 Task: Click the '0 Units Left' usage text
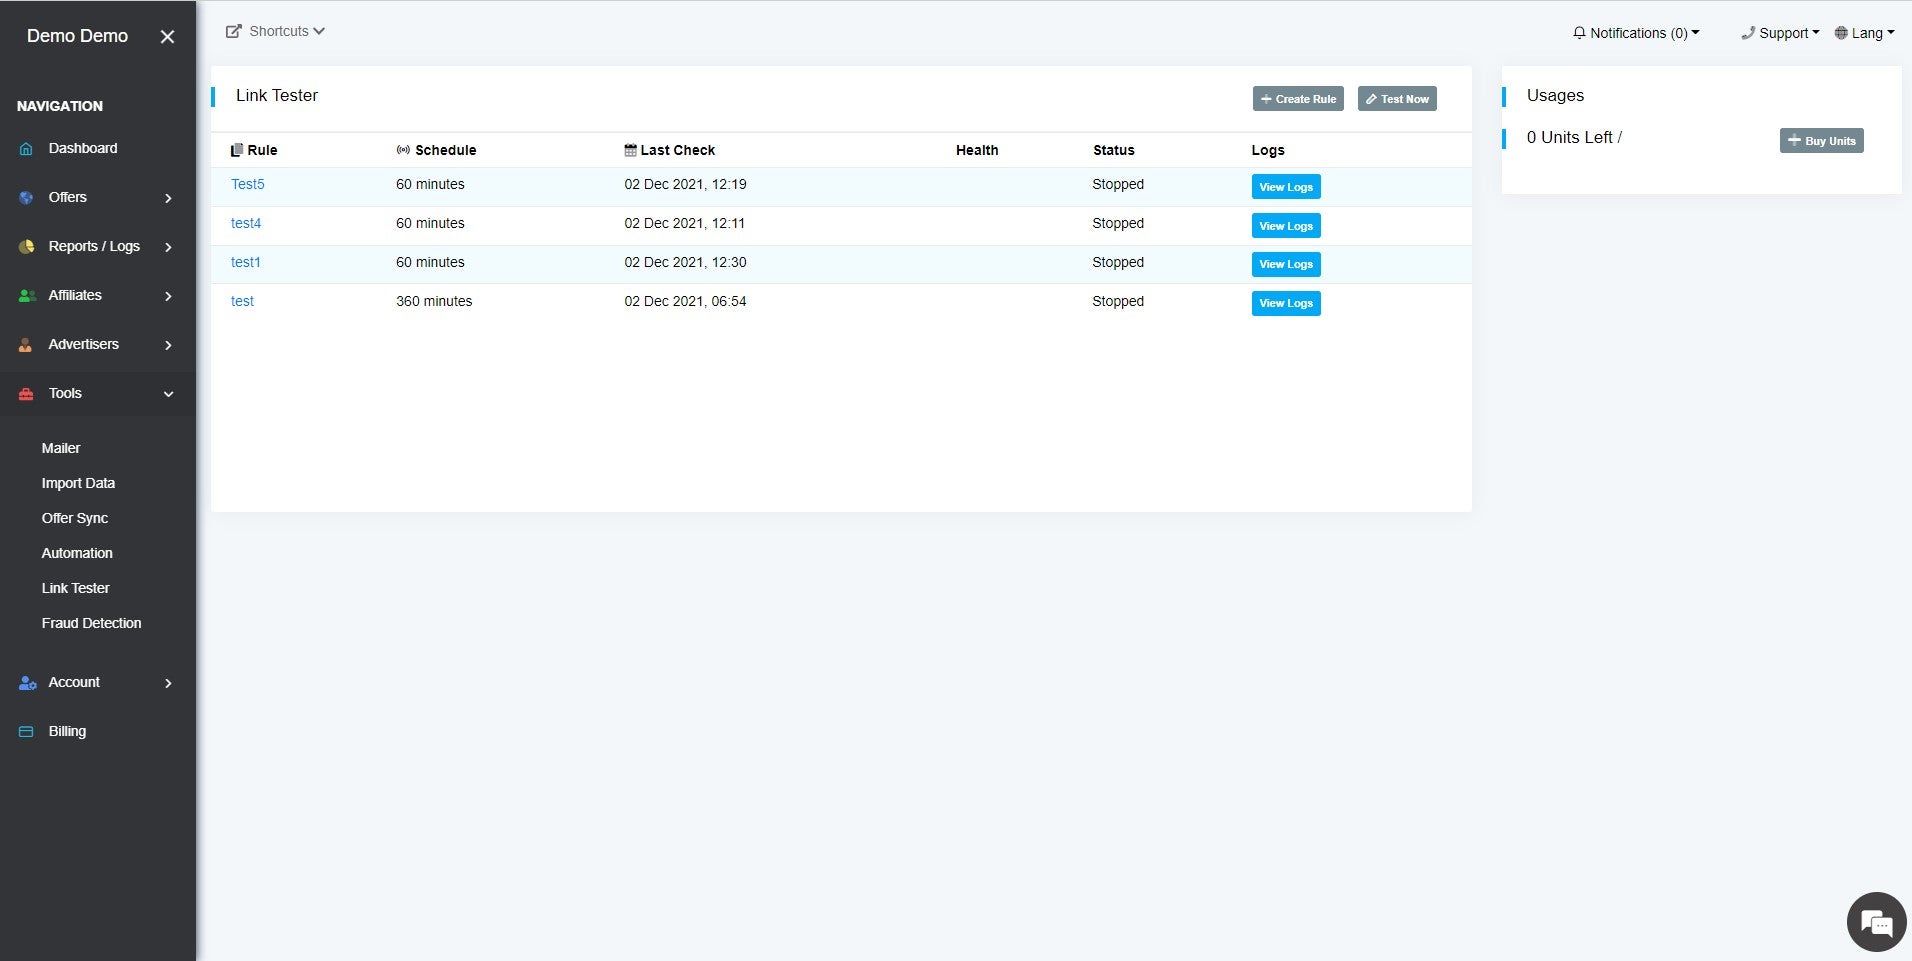[1570, 137]
